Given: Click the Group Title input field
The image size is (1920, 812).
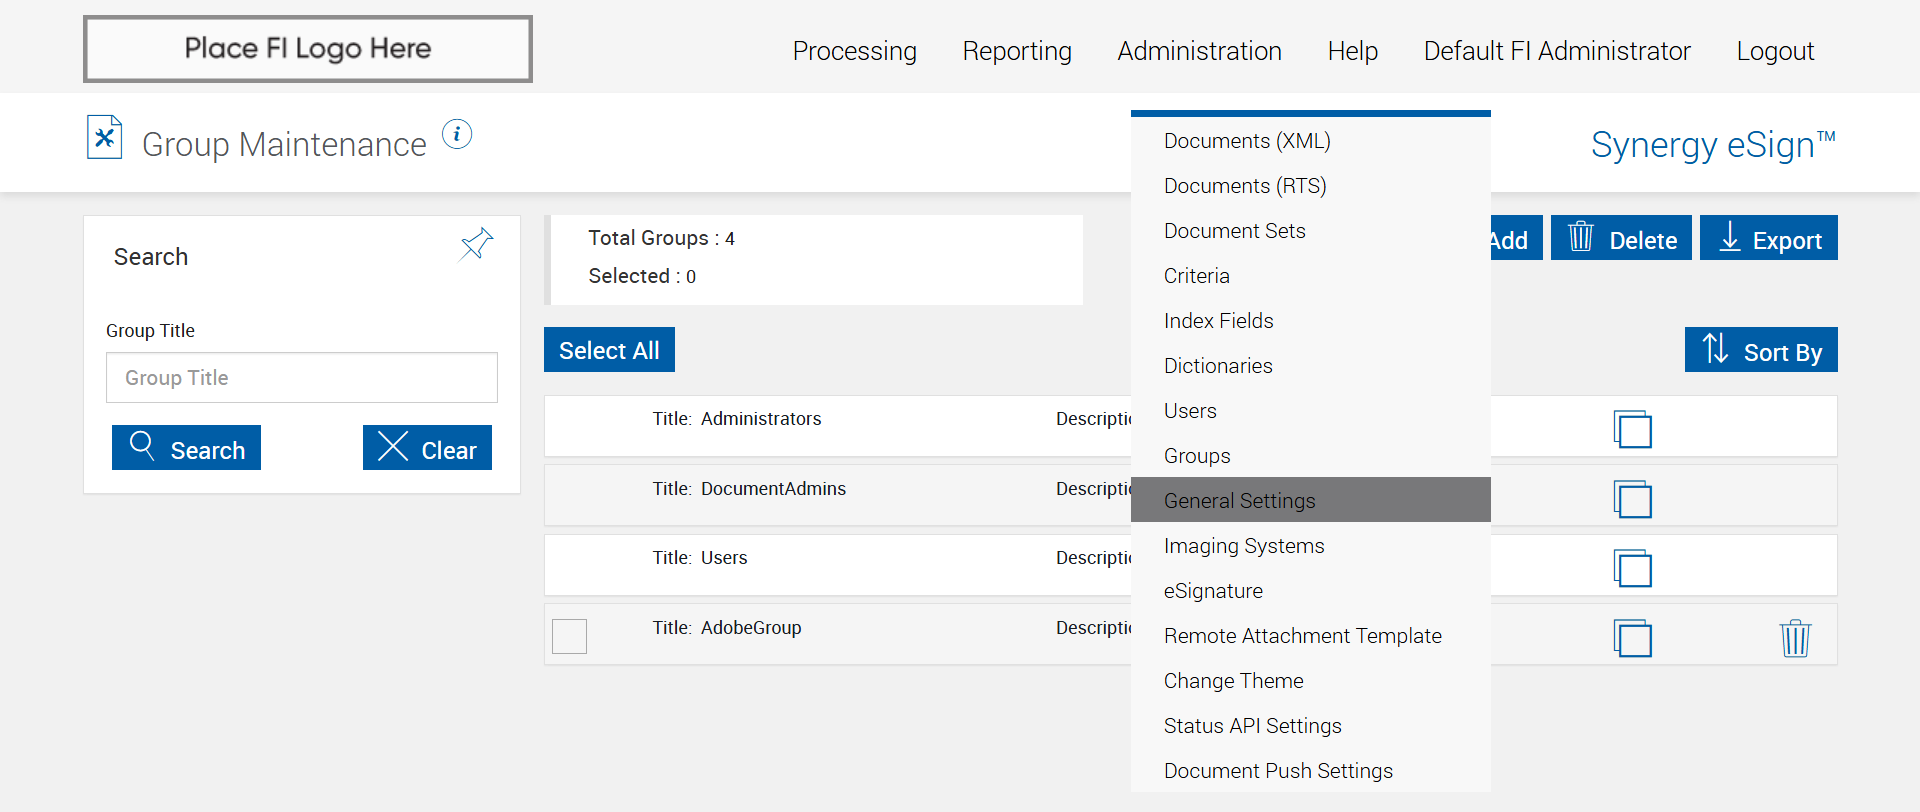Looking at the screenshot, I should click(301, 378).
